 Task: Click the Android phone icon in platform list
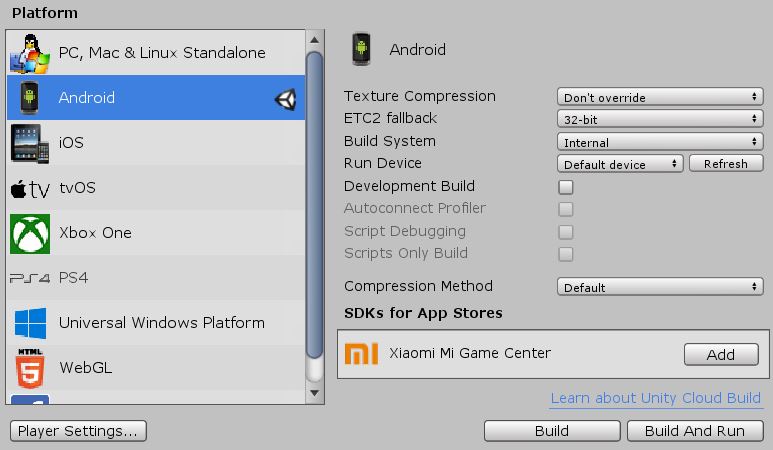tap(30, 98)
